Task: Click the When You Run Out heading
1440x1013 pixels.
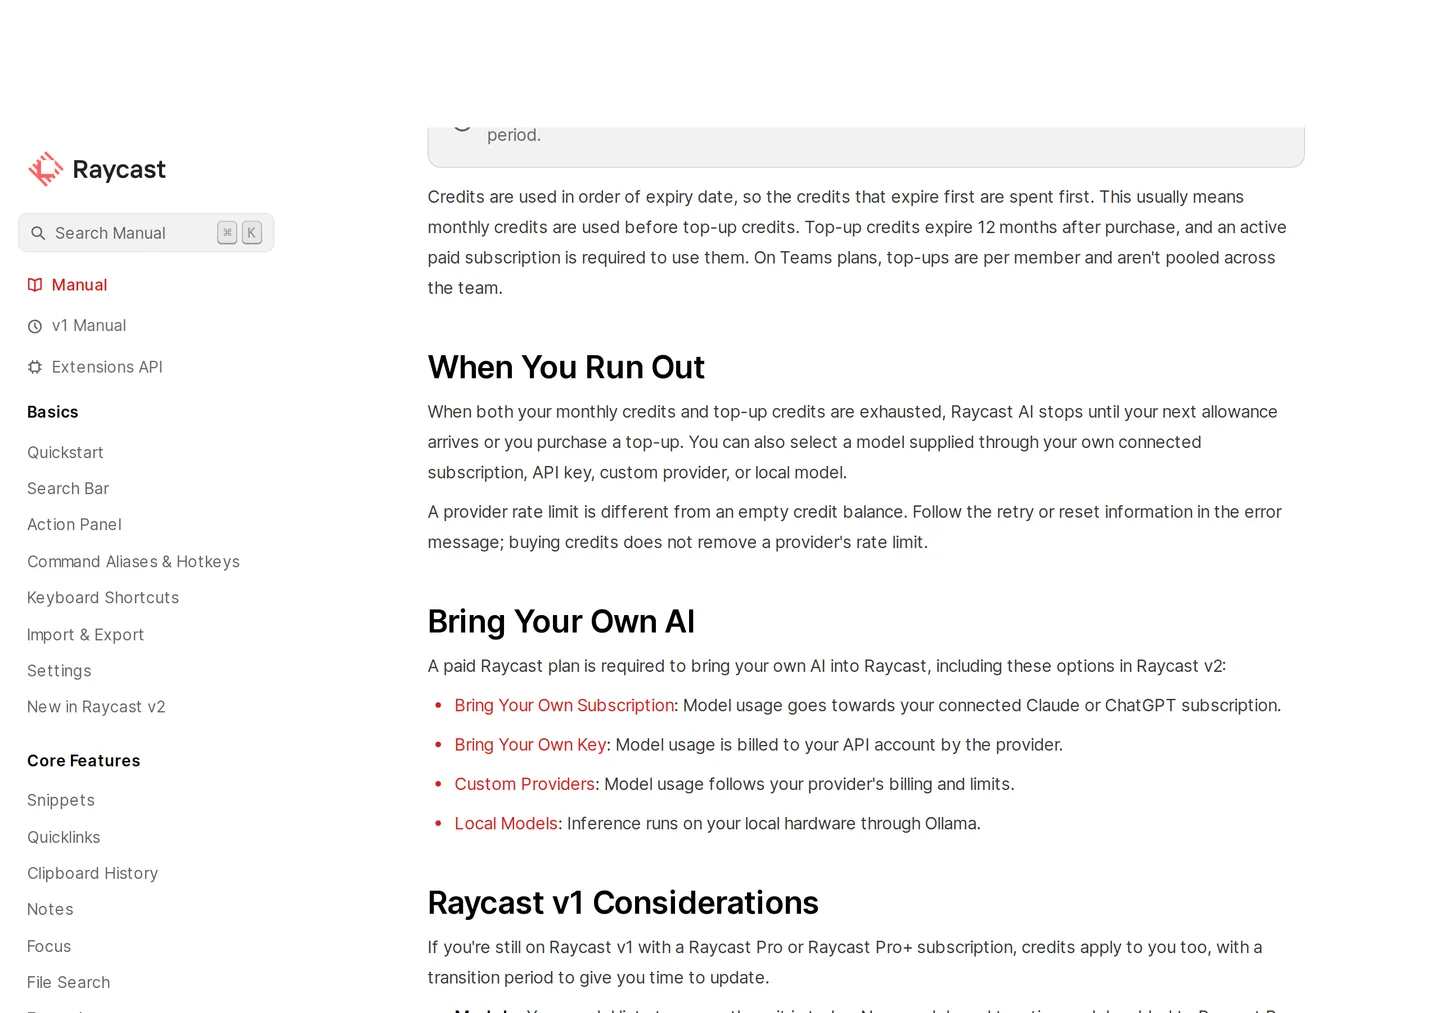Action: coord(566,367)
